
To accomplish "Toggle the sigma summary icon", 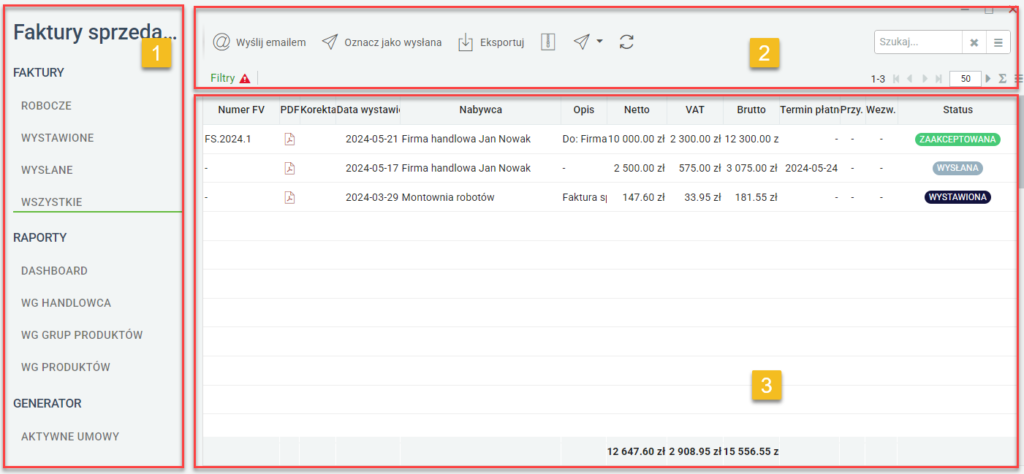I will (1002, 78).
